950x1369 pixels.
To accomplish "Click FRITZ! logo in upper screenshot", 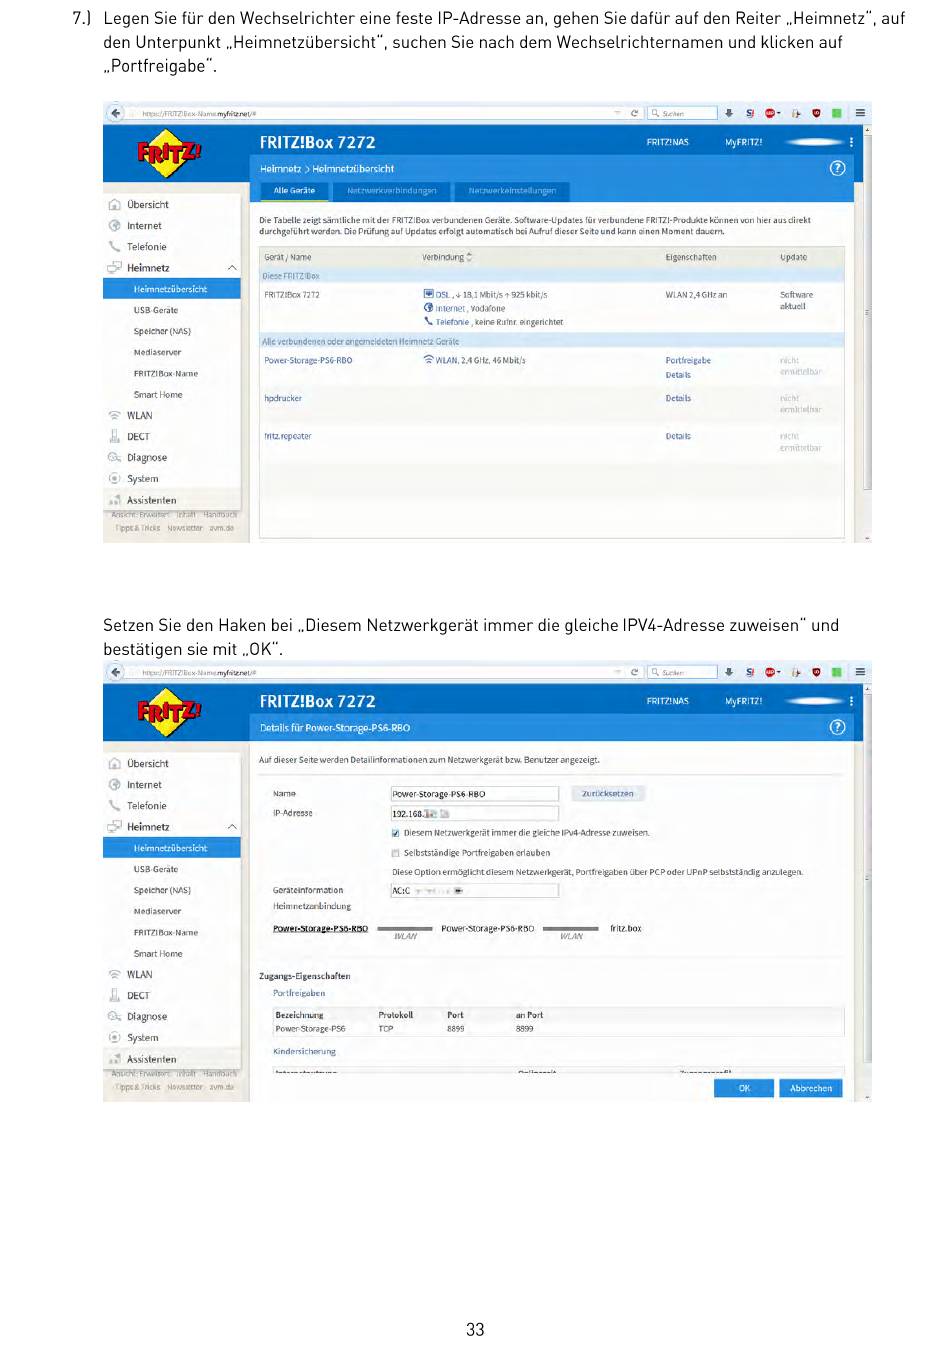I will tap(169, 153).
